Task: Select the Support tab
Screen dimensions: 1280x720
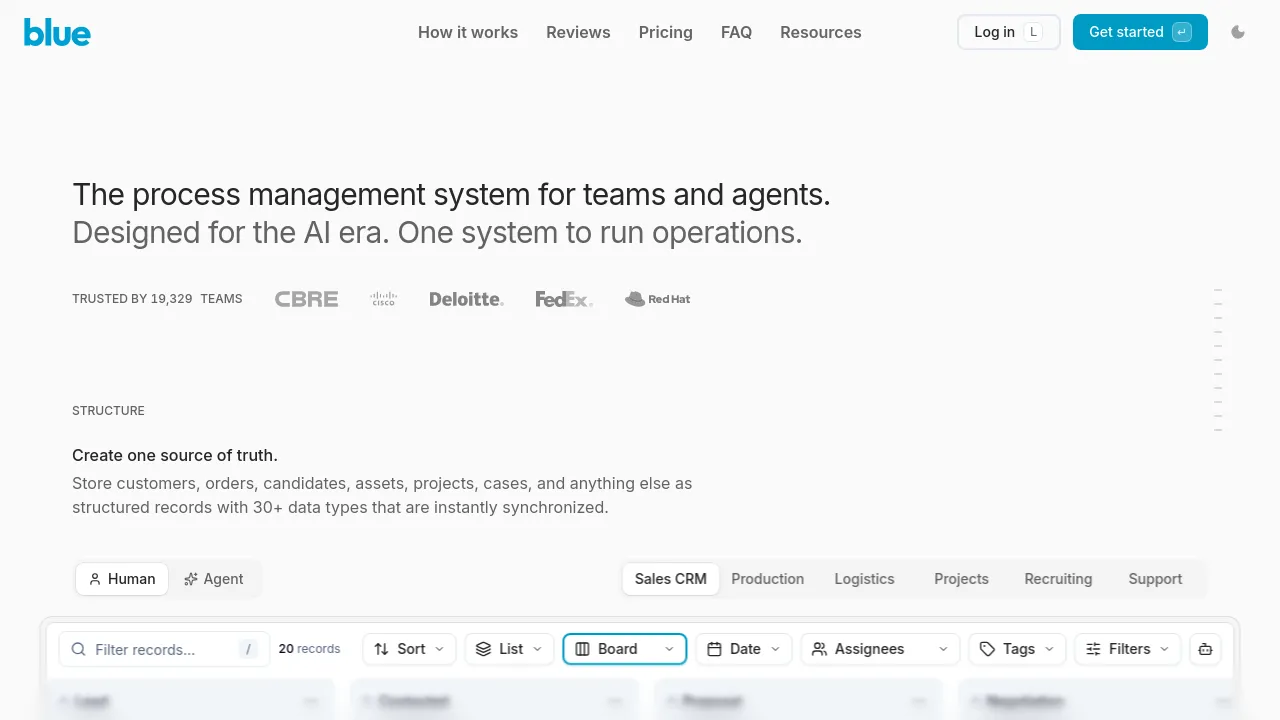Action: point(1155,579)
